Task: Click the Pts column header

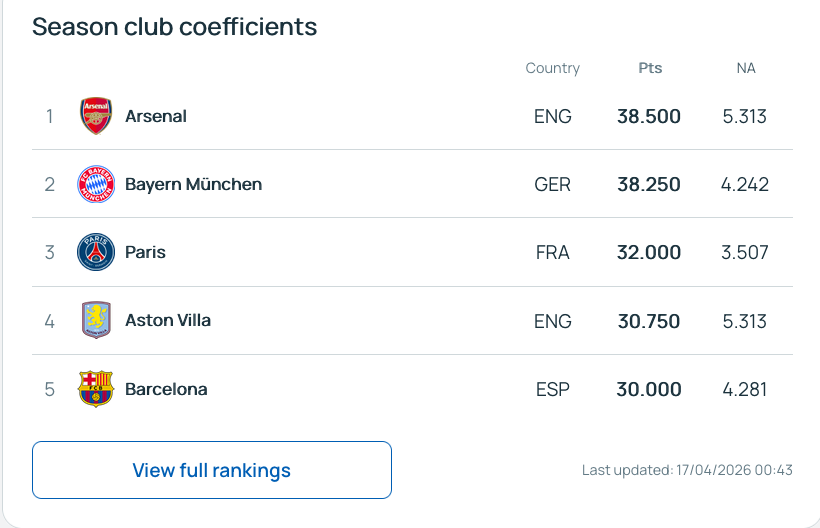Action: click(650, 68)
